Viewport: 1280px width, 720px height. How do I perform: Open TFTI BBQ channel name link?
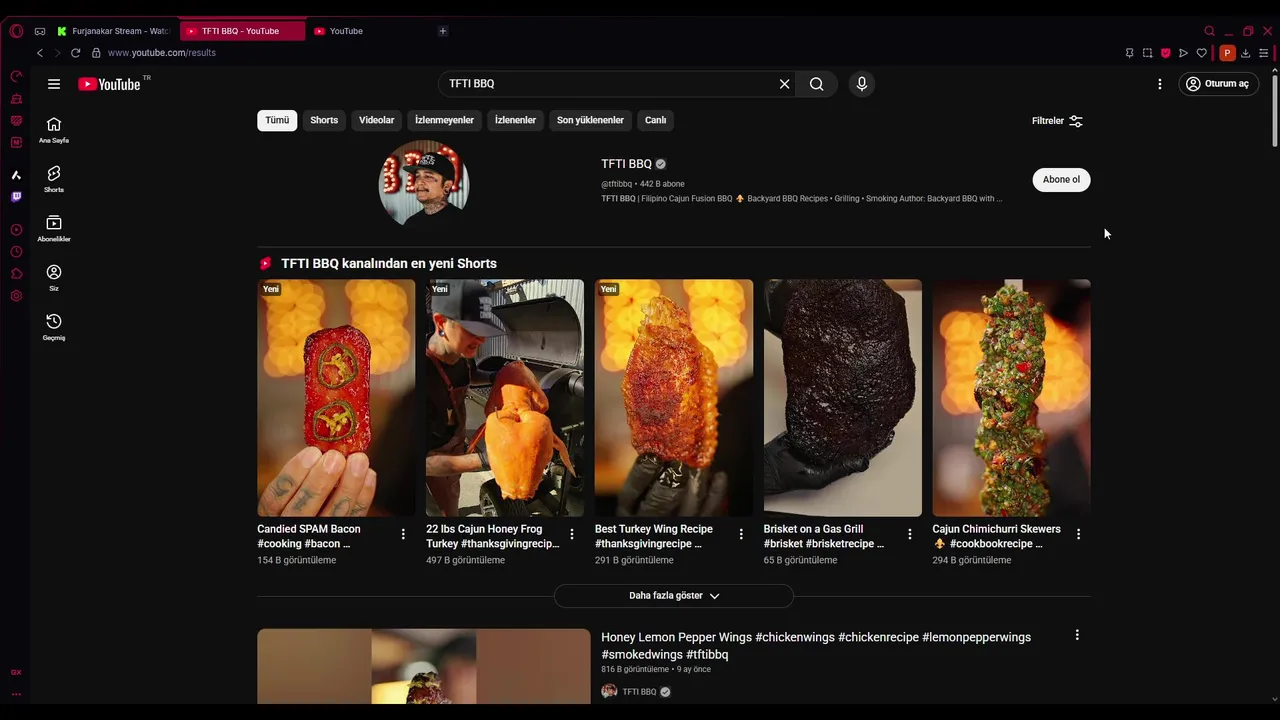(x=626, y=164)
